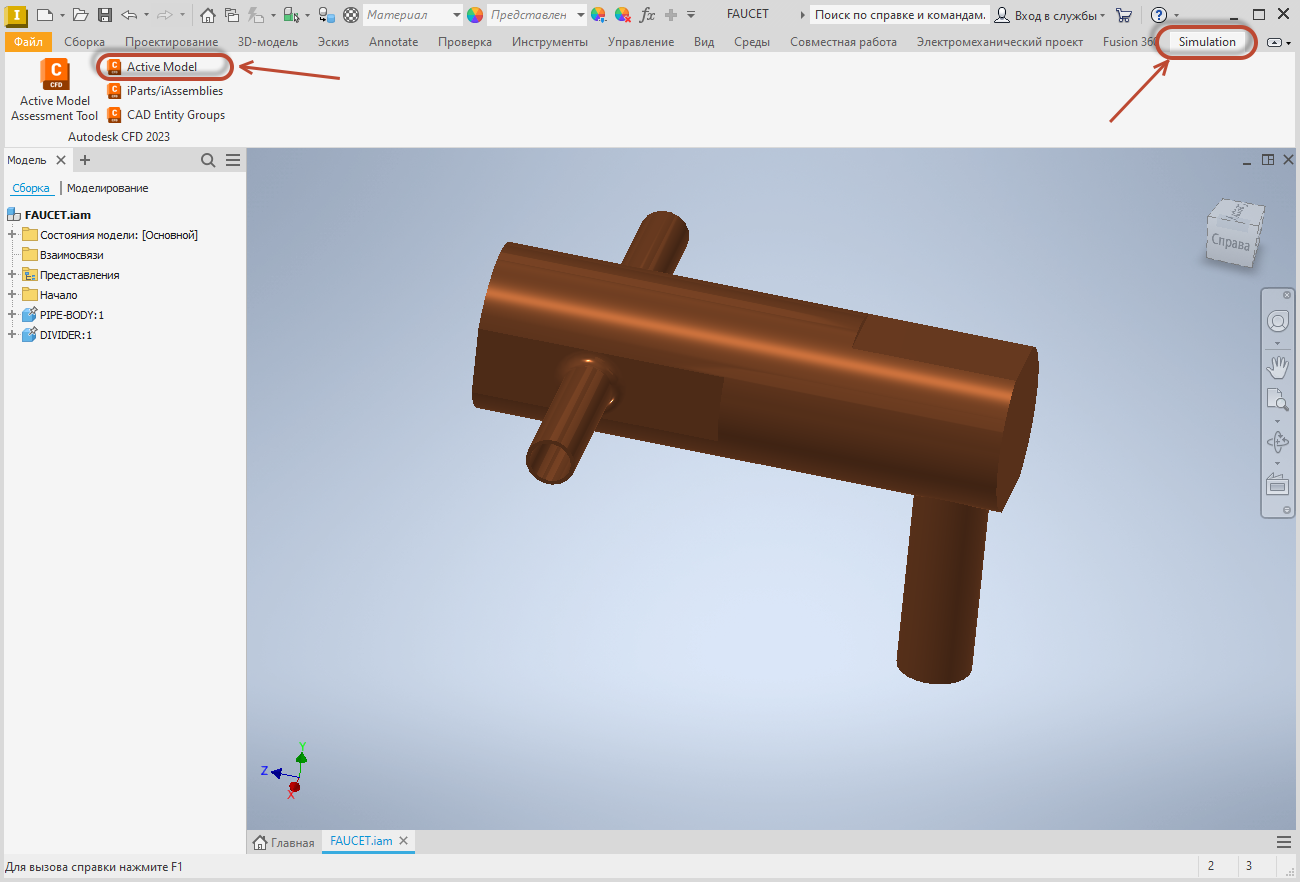The height and width of the screenshot is (882, 1300).
Task: Click the design data transfer icon
Action: click(x=327, y=15)
